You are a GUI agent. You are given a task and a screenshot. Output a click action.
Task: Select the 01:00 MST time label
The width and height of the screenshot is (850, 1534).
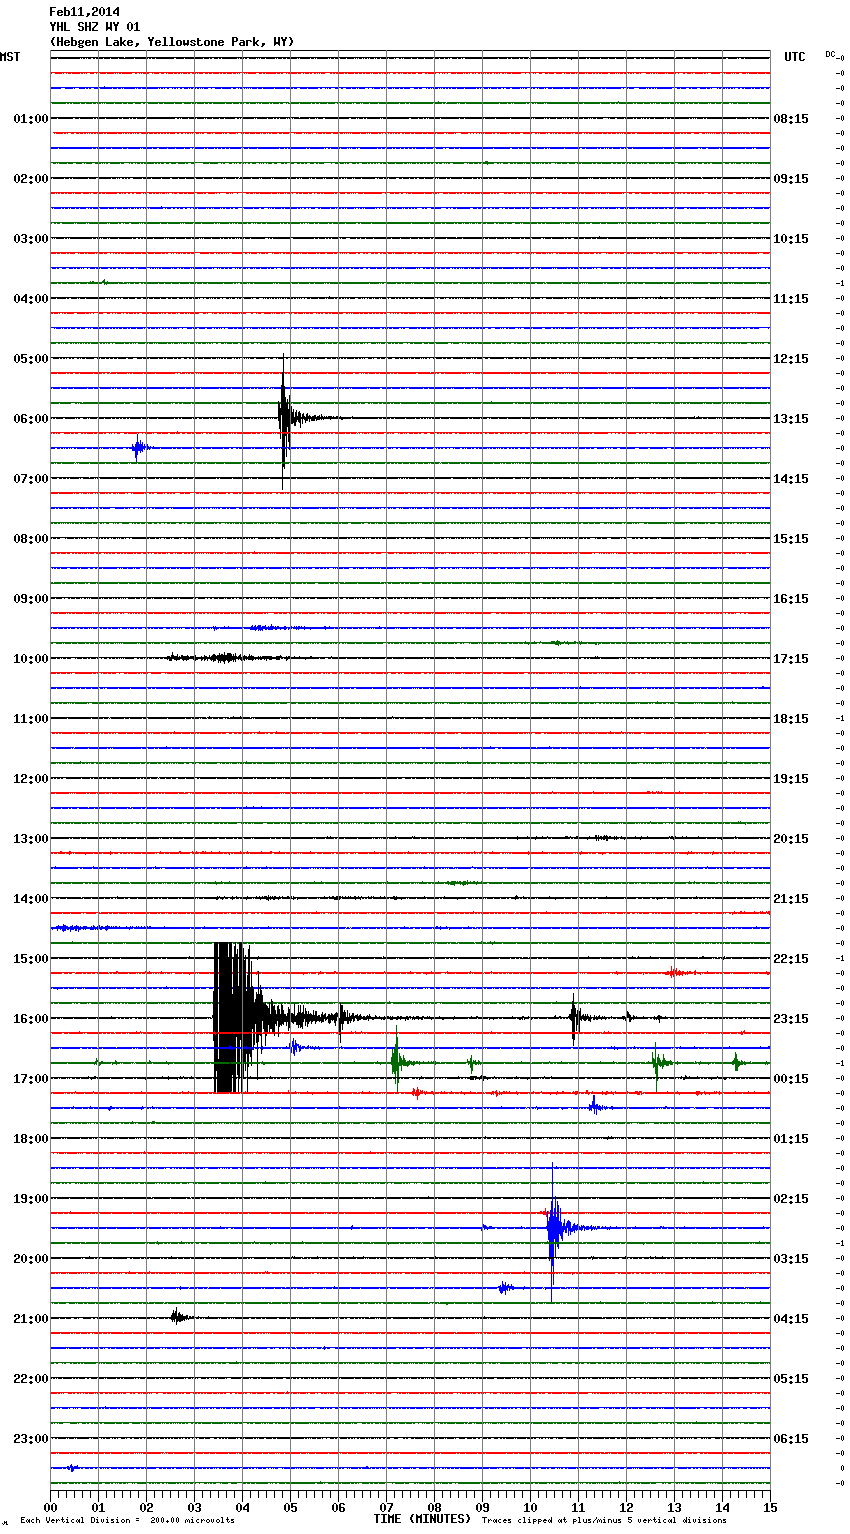point(30,119)
